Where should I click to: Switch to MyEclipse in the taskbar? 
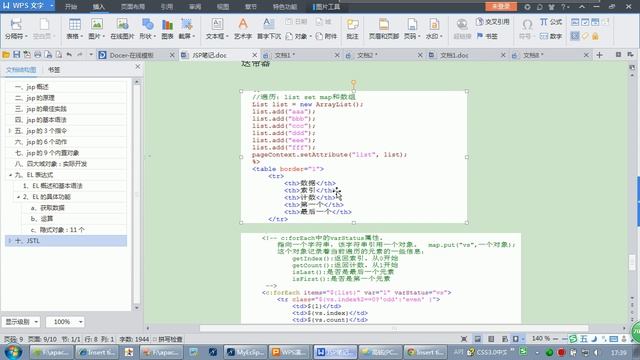tap(246, 352)
